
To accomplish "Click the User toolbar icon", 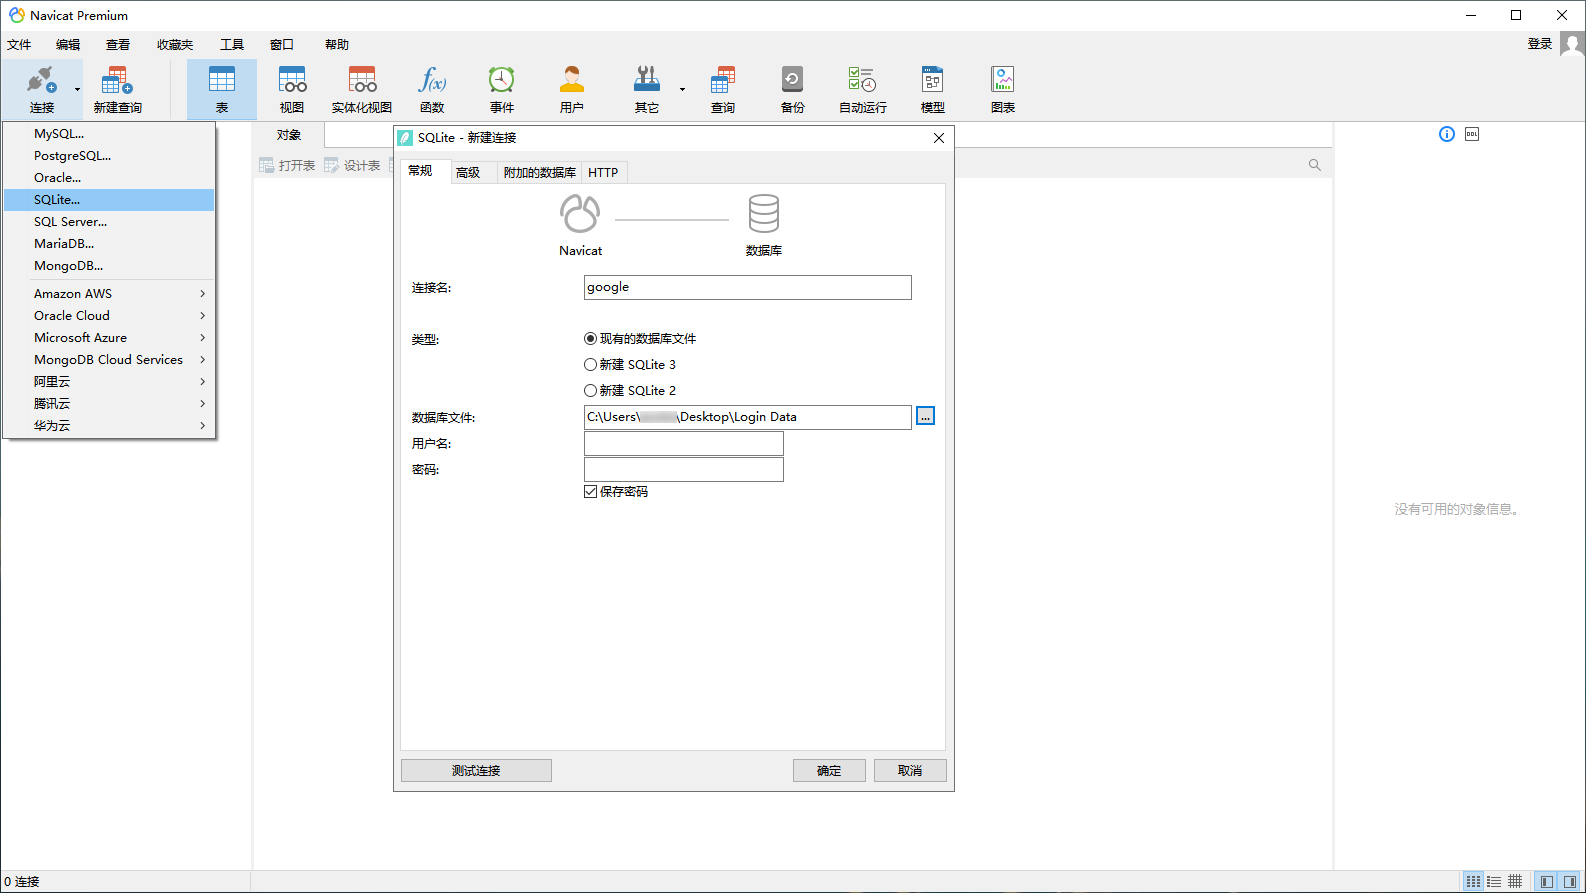I will pos(572,90).
